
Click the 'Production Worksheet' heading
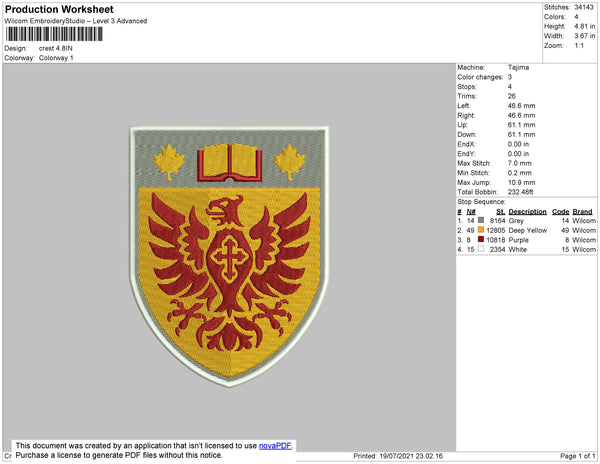tap(59, 10)
